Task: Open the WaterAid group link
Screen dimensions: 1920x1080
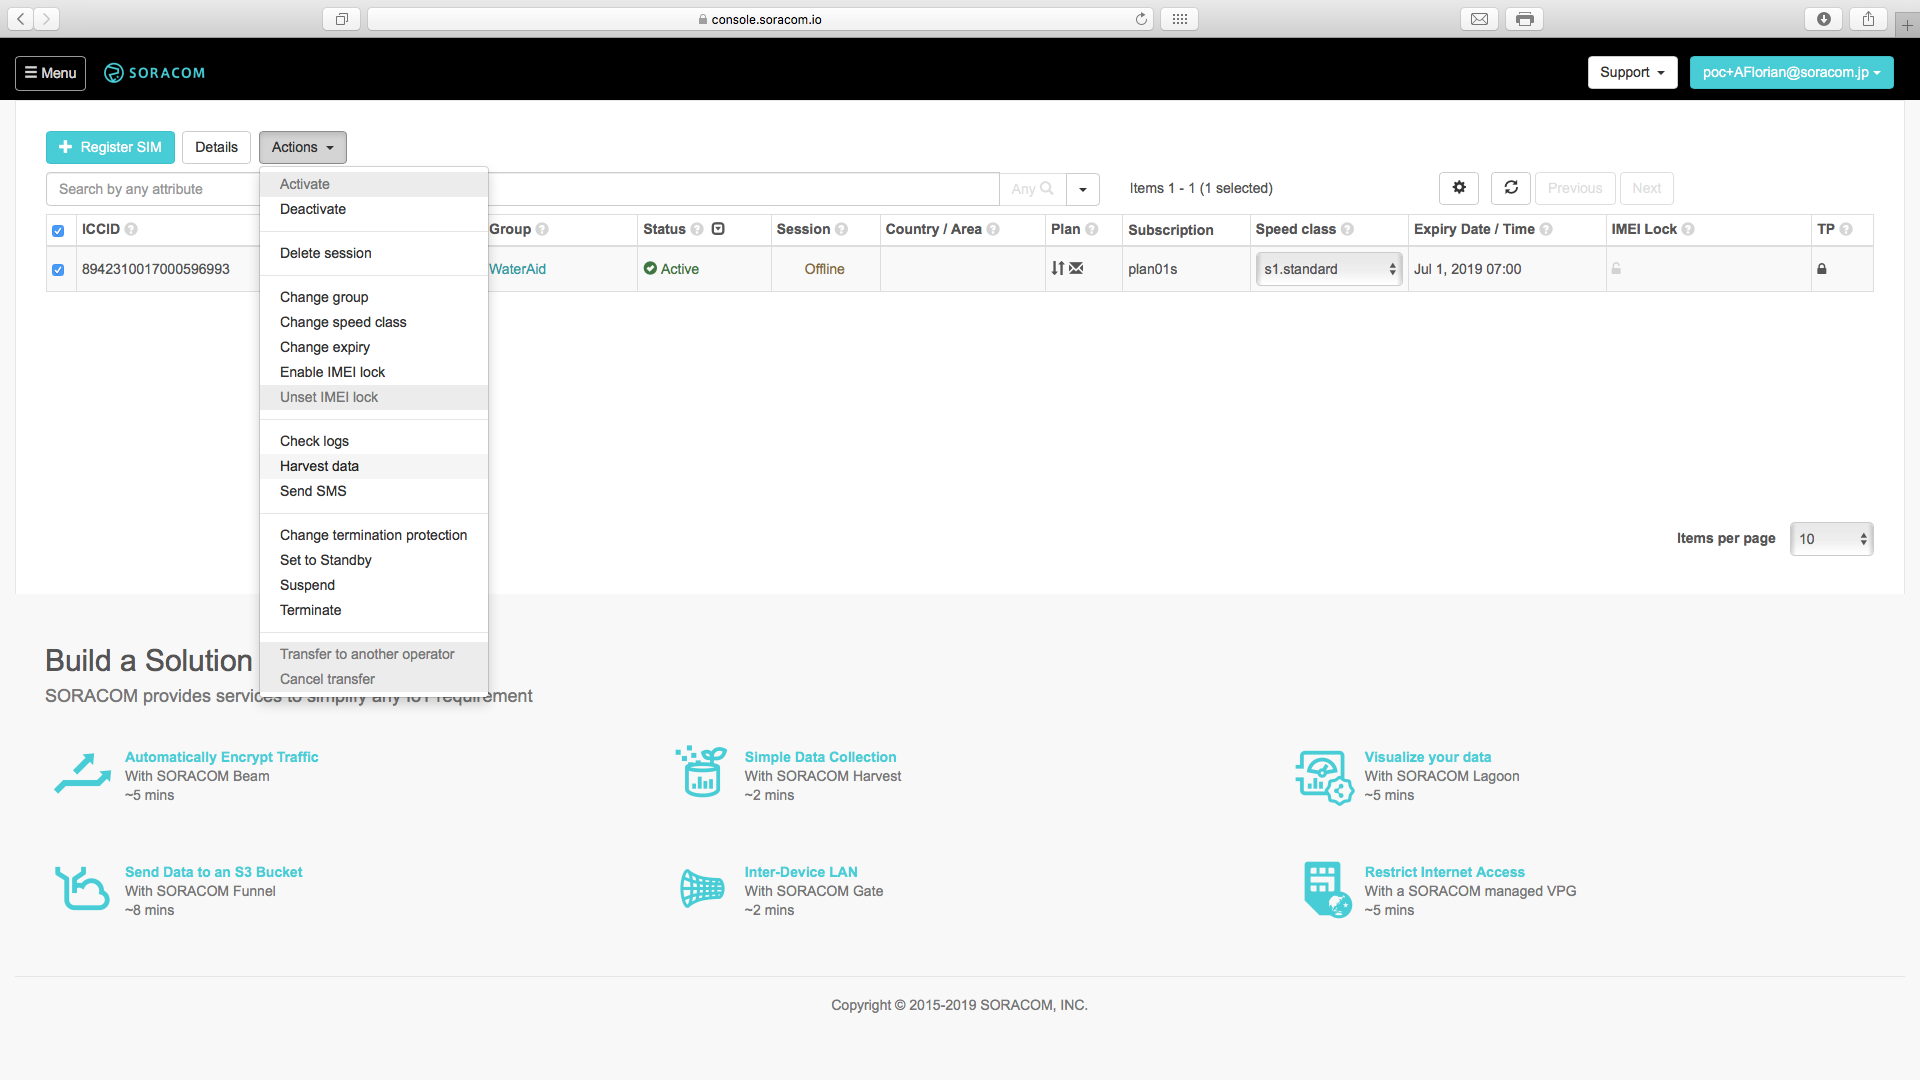Action: [517, 269]
